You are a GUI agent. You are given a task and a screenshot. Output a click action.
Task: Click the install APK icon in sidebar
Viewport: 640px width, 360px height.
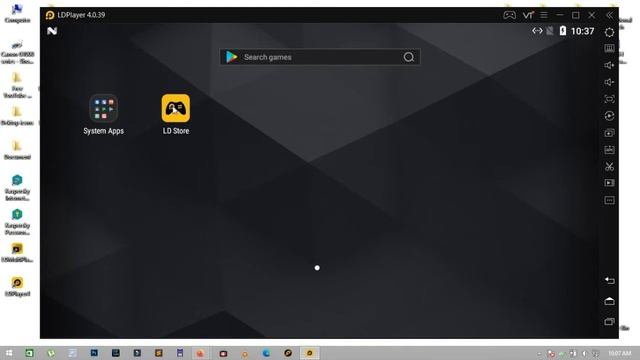click(609, 150)
